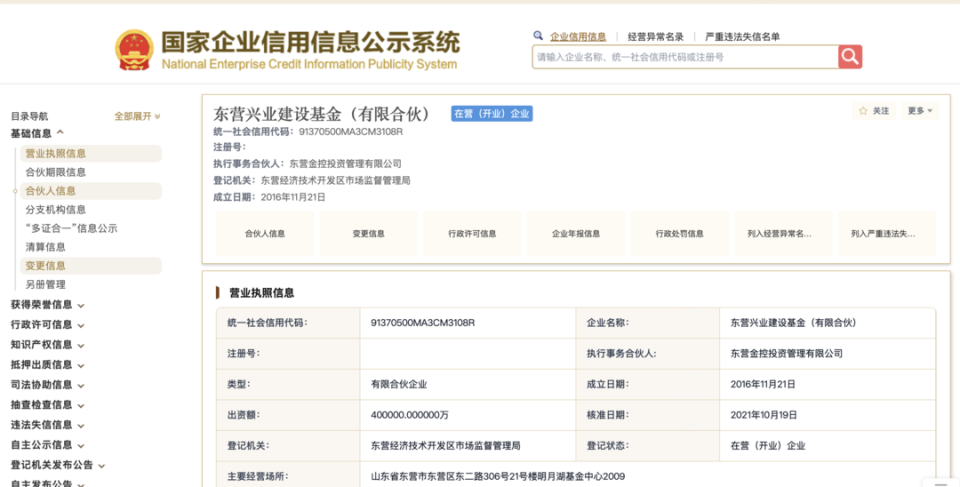The image size is (960, 487).
Task: Open 清算信息 in the sidebar
Action: (x=45, y=247)
